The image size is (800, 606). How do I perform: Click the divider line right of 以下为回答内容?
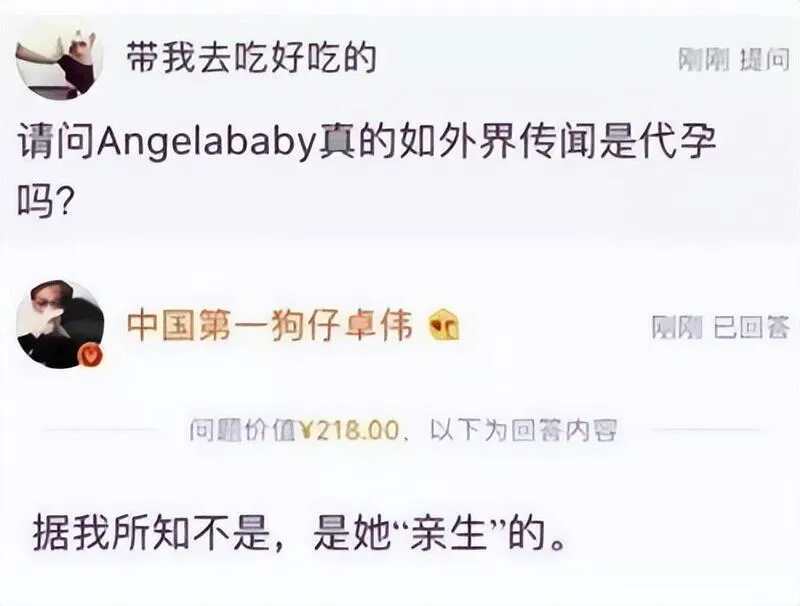click(706, 430)
